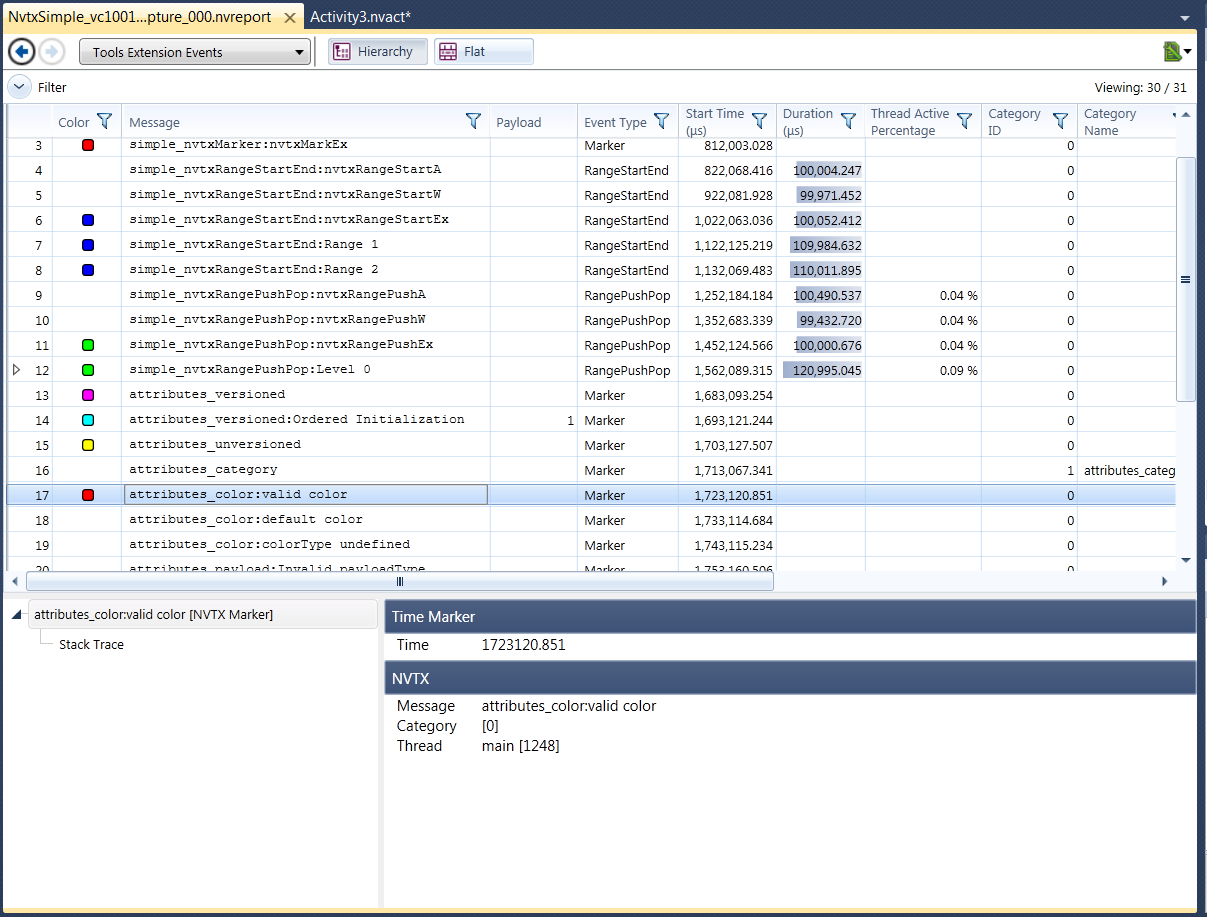Screen dimensions: 1207x917
Task: Collapse the attributes_color:valid color tree node
Action: coord(17,615)
